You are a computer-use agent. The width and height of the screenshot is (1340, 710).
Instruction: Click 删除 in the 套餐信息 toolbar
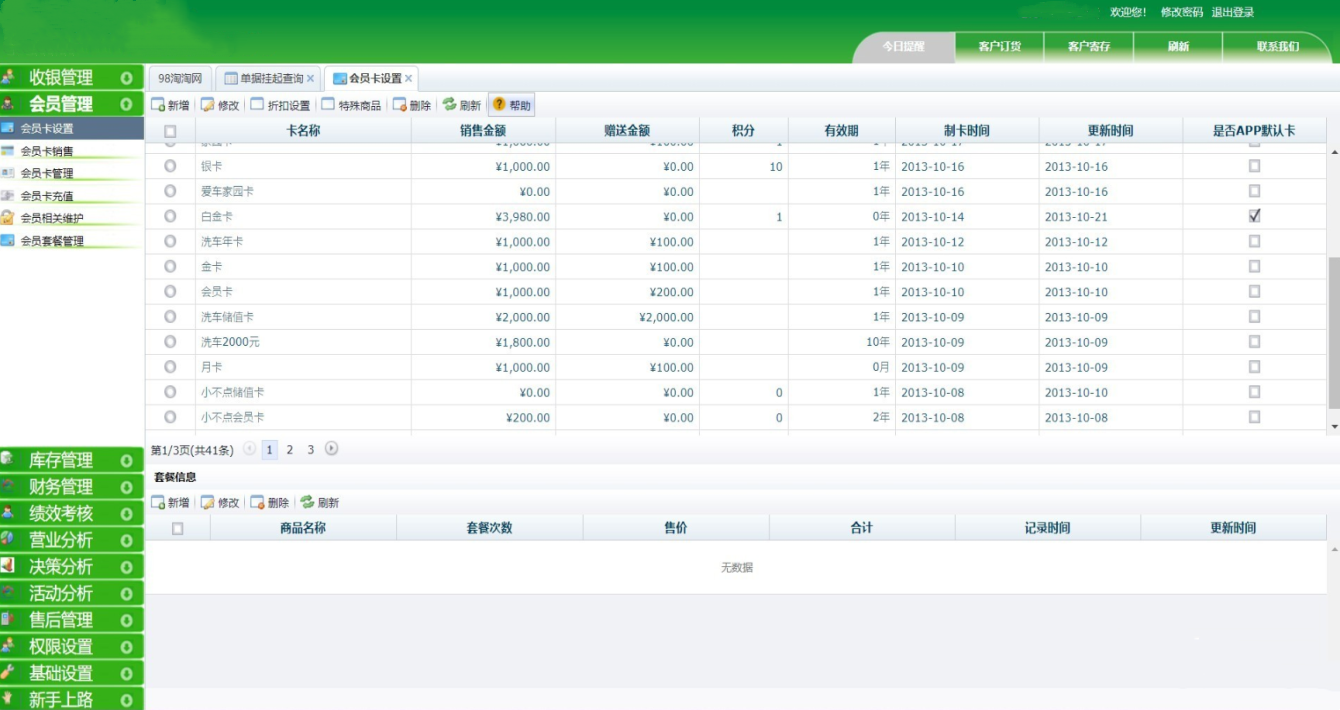(270, 503)
